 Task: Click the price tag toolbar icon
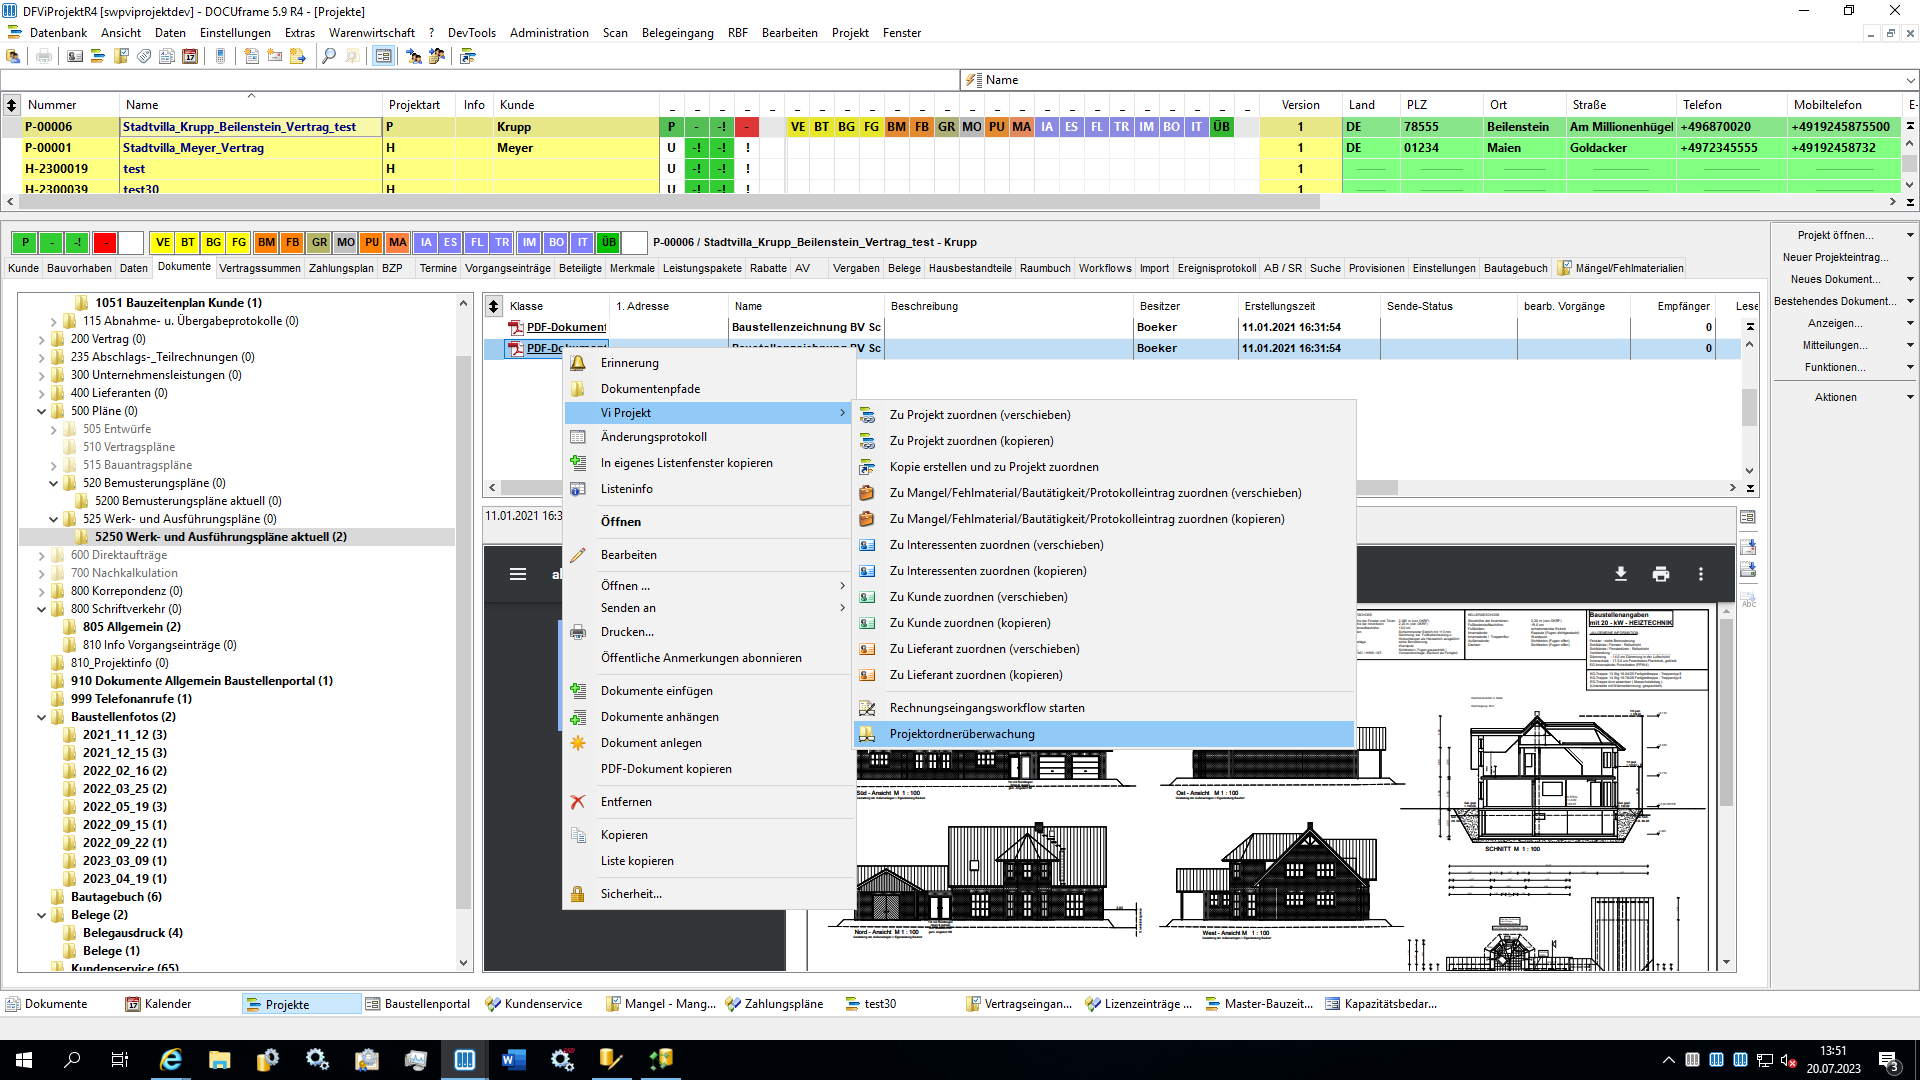(144, 56)
